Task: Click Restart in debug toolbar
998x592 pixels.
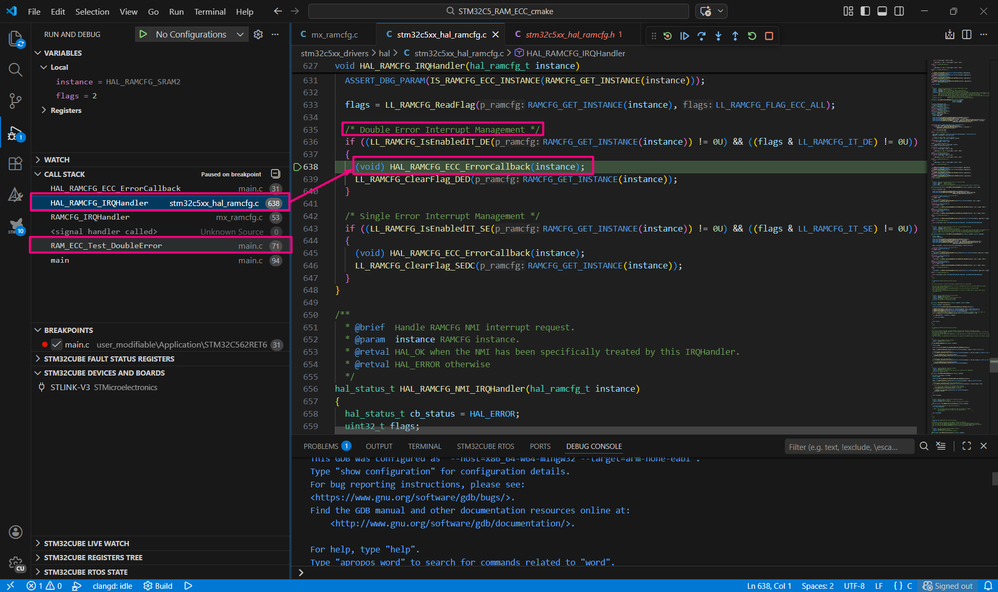Action: (x=752, y=36)
